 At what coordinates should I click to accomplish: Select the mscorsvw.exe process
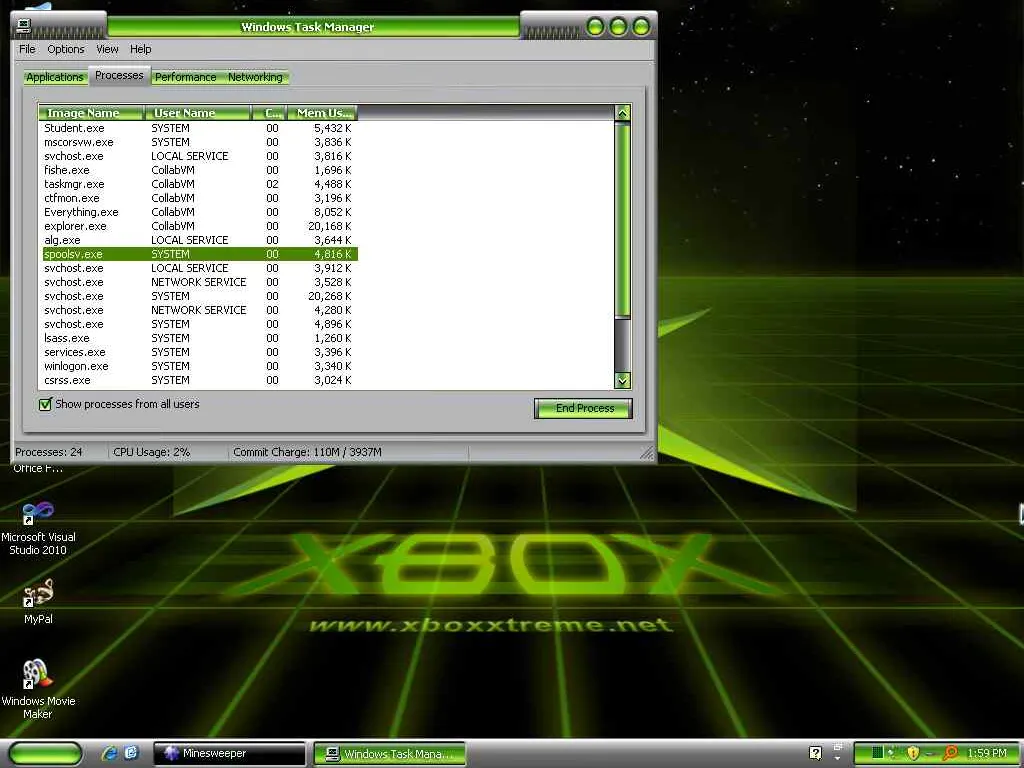pyautogui.click(x=200, y=142)
